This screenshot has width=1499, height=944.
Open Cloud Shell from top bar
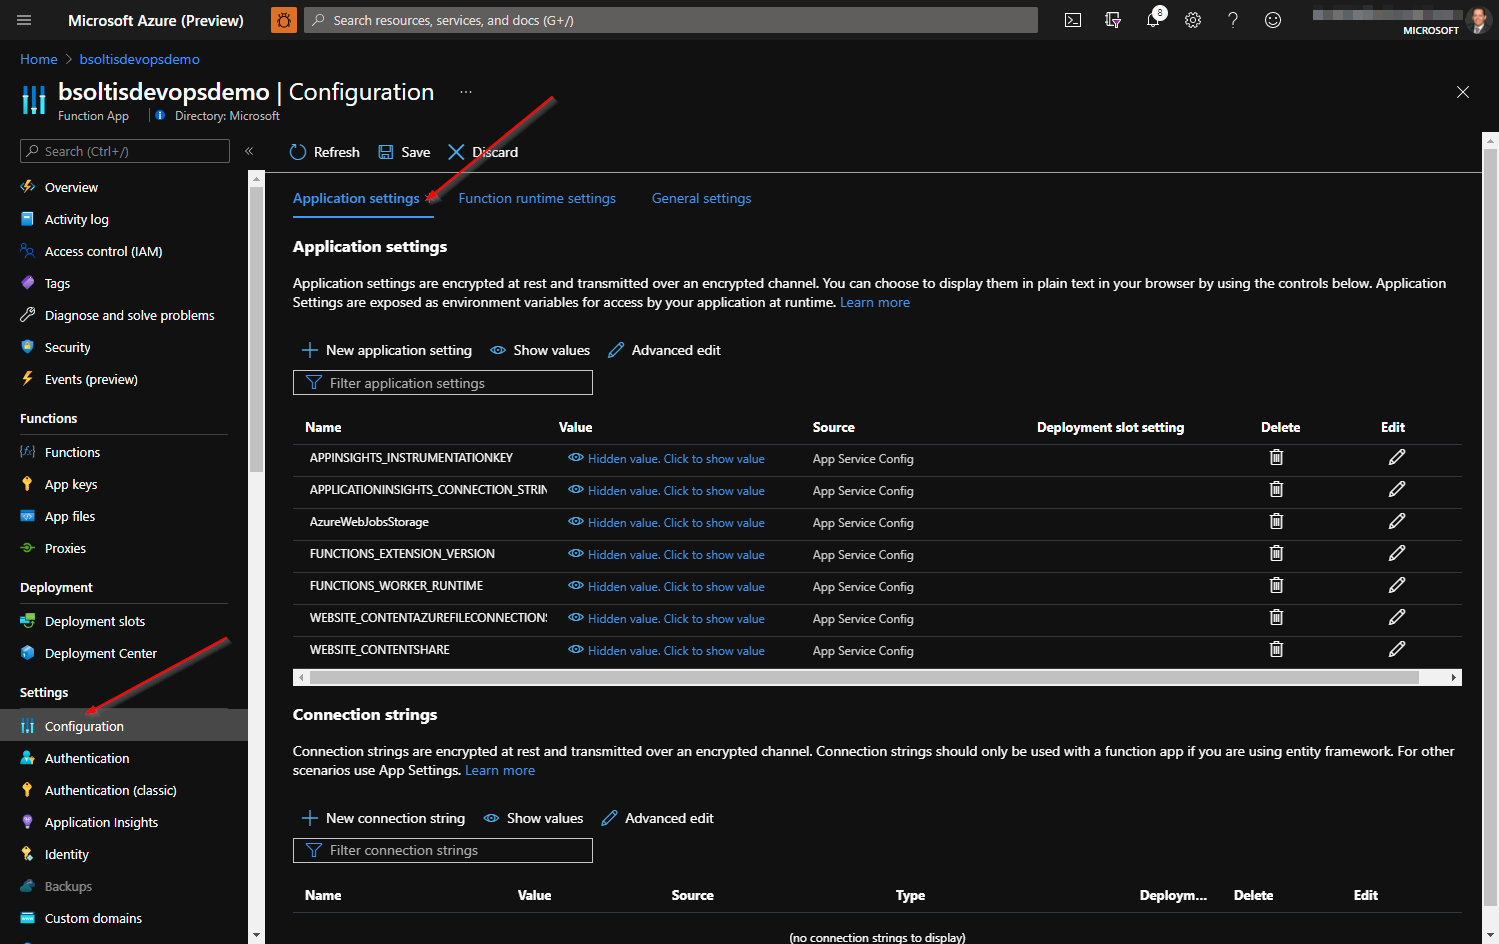pyautogui.click(x=1073, y=20)
